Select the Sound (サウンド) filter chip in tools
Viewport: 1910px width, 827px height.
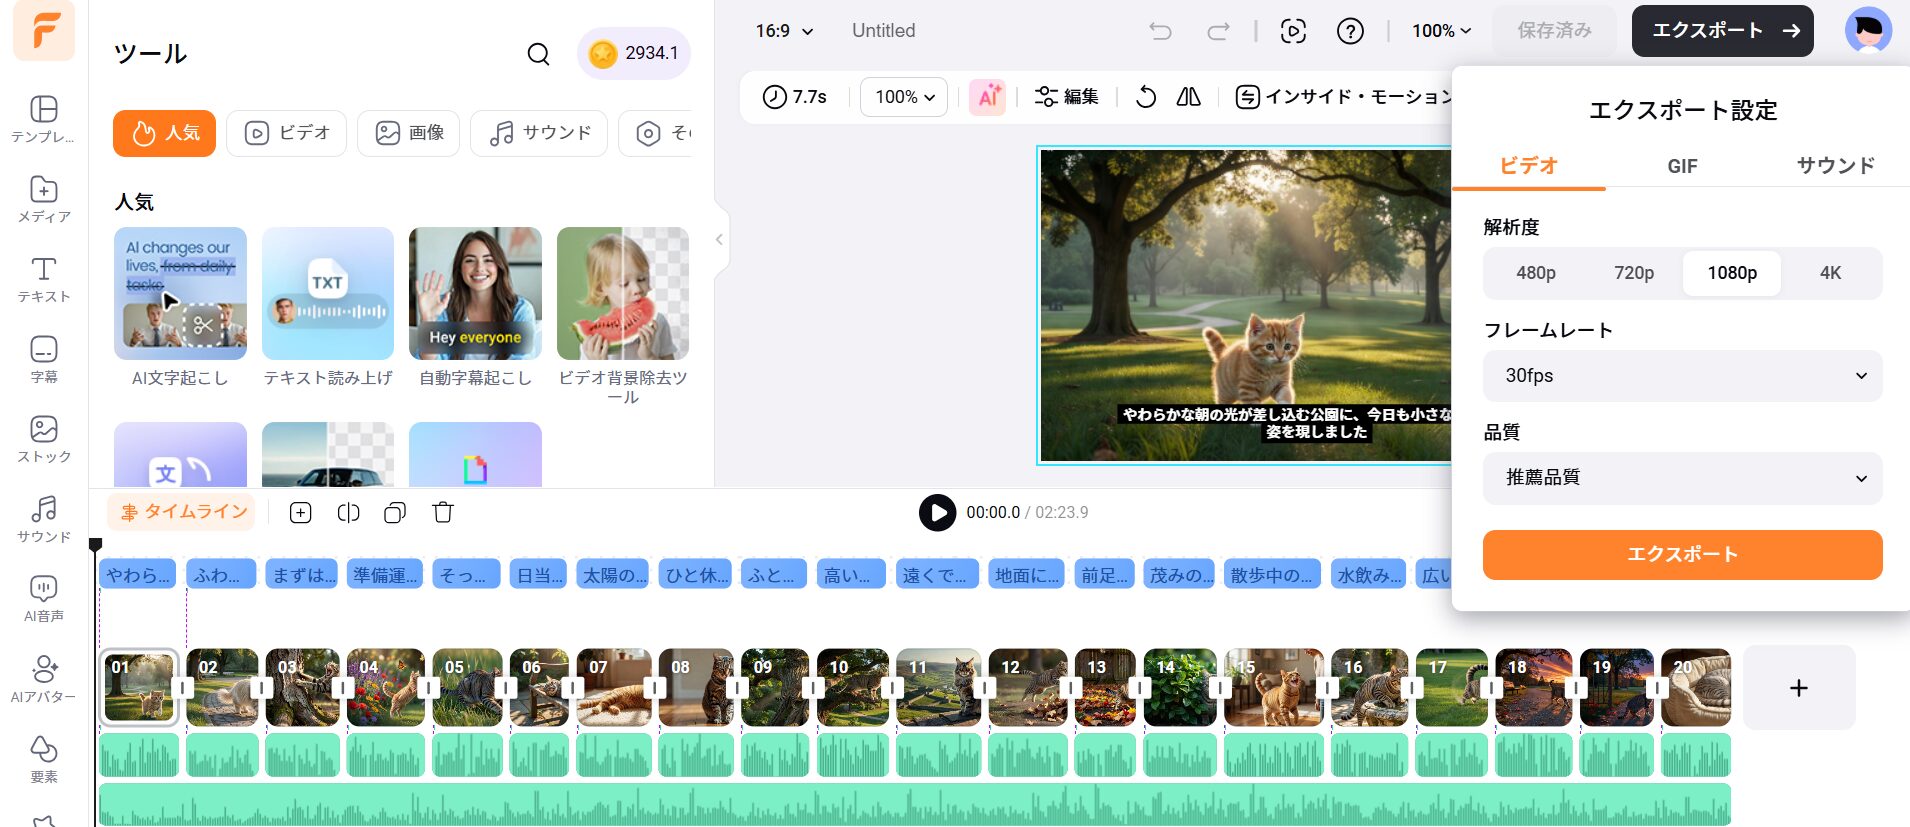(539, 133)
